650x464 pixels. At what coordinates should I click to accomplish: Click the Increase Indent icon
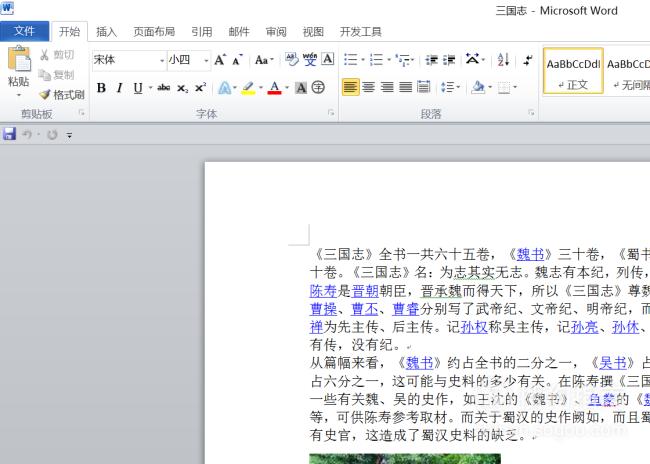(449, 61)
